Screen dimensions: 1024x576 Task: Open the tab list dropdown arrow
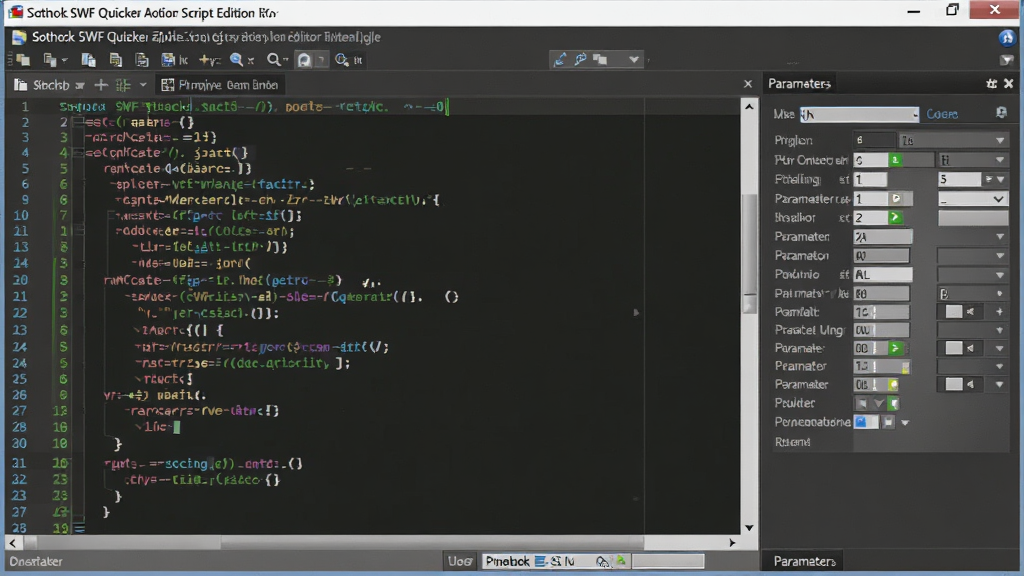[x=143, y=85]
